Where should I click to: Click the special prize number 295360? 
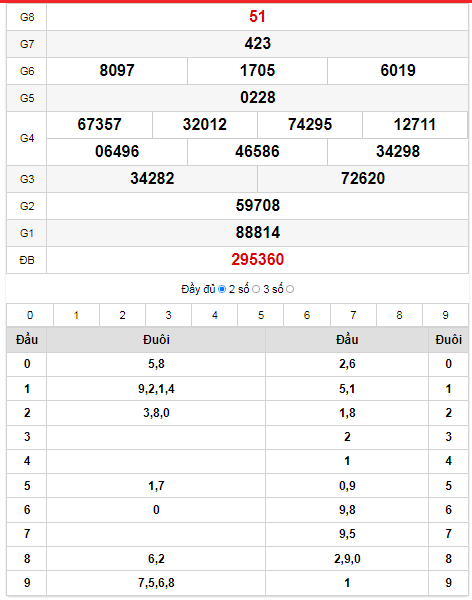click(x=258, y=259)
